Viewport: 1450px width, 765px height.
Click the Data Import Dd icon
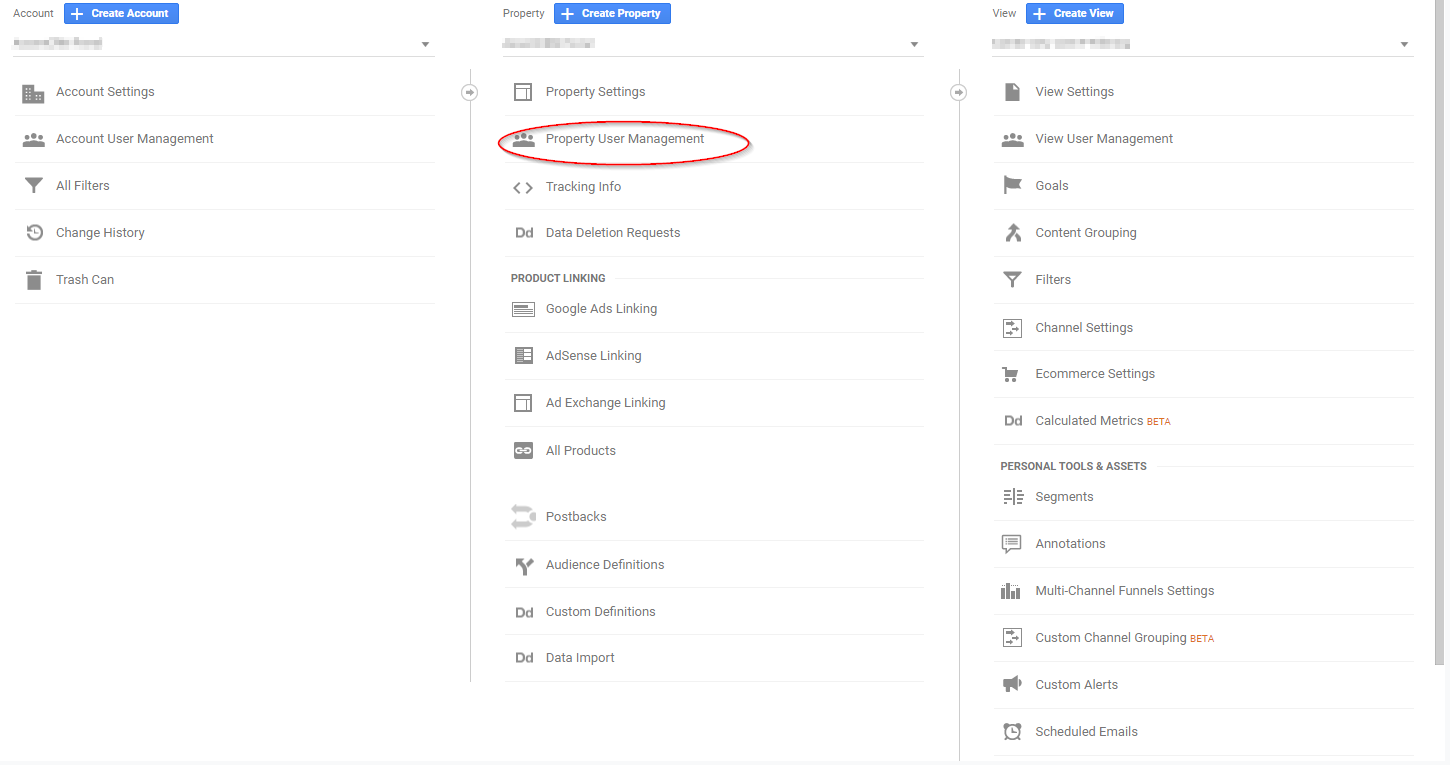pos(524,658)
